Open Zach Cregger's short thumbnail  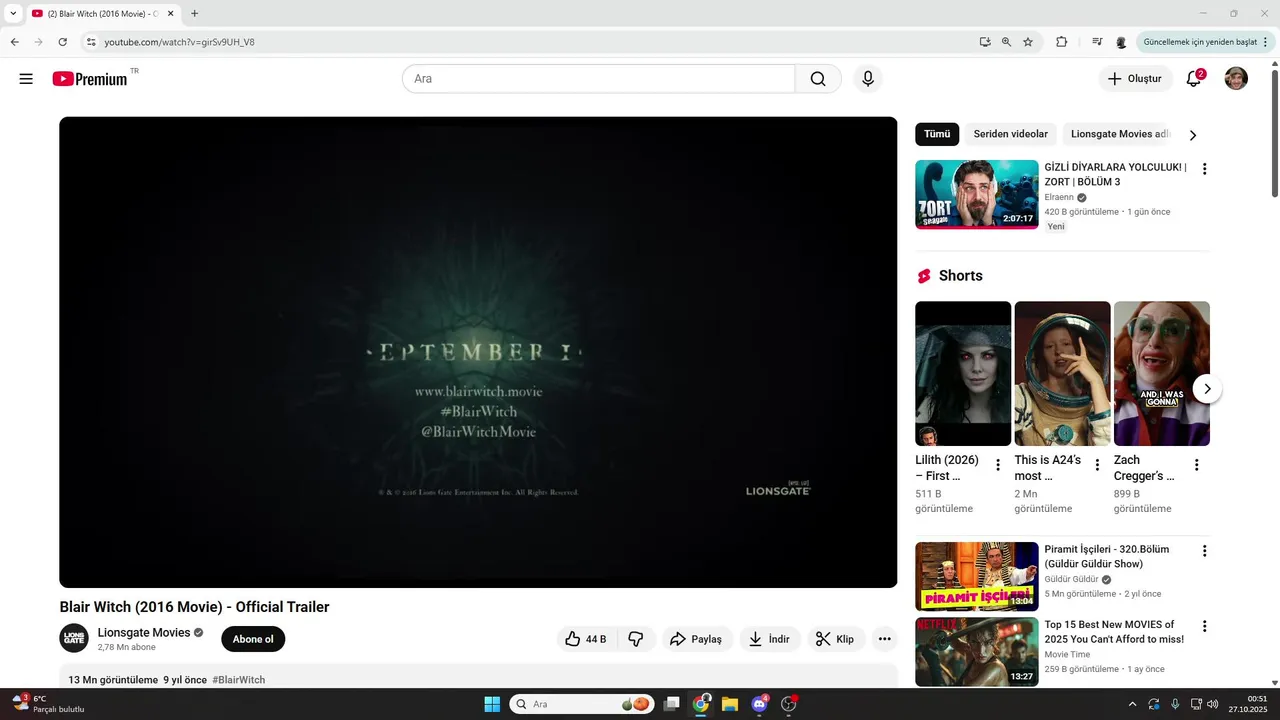click(1162, 373)
